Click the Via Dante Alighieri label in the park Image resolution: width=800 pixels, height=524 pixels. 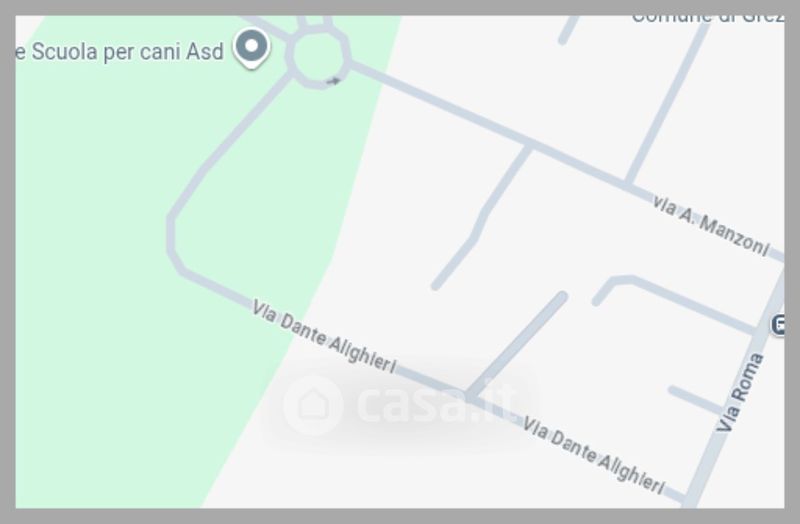coord(324,337)
